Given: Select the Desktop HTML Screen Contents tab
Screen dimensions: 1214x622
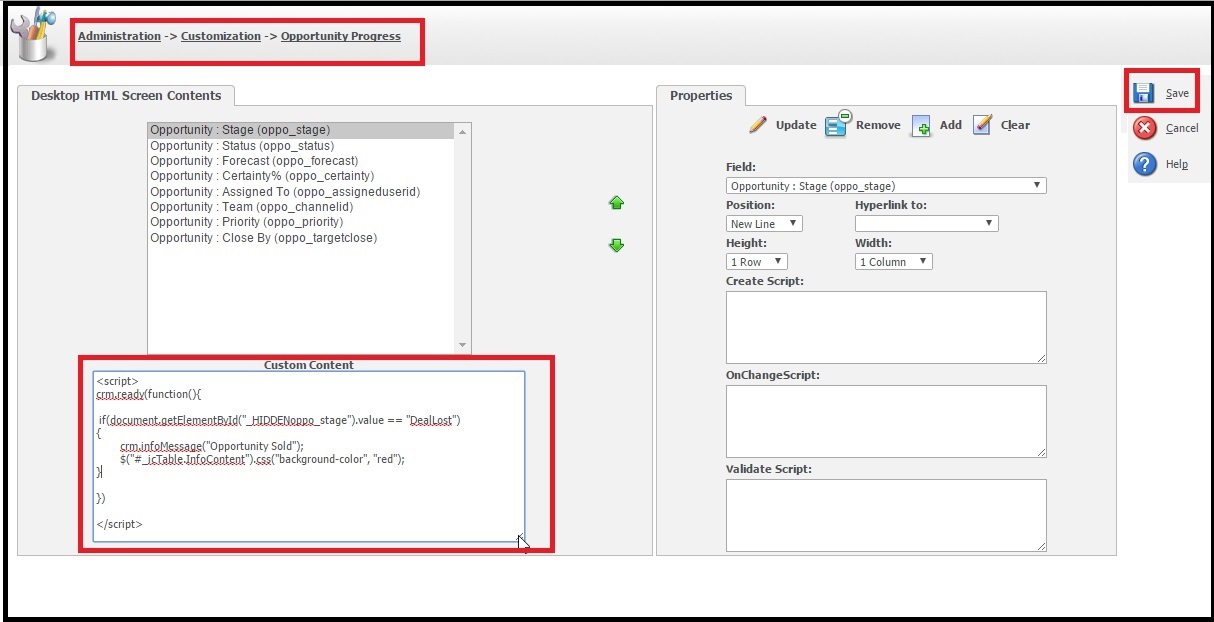Looking at the screenshot, I should [x=126, y=96].
